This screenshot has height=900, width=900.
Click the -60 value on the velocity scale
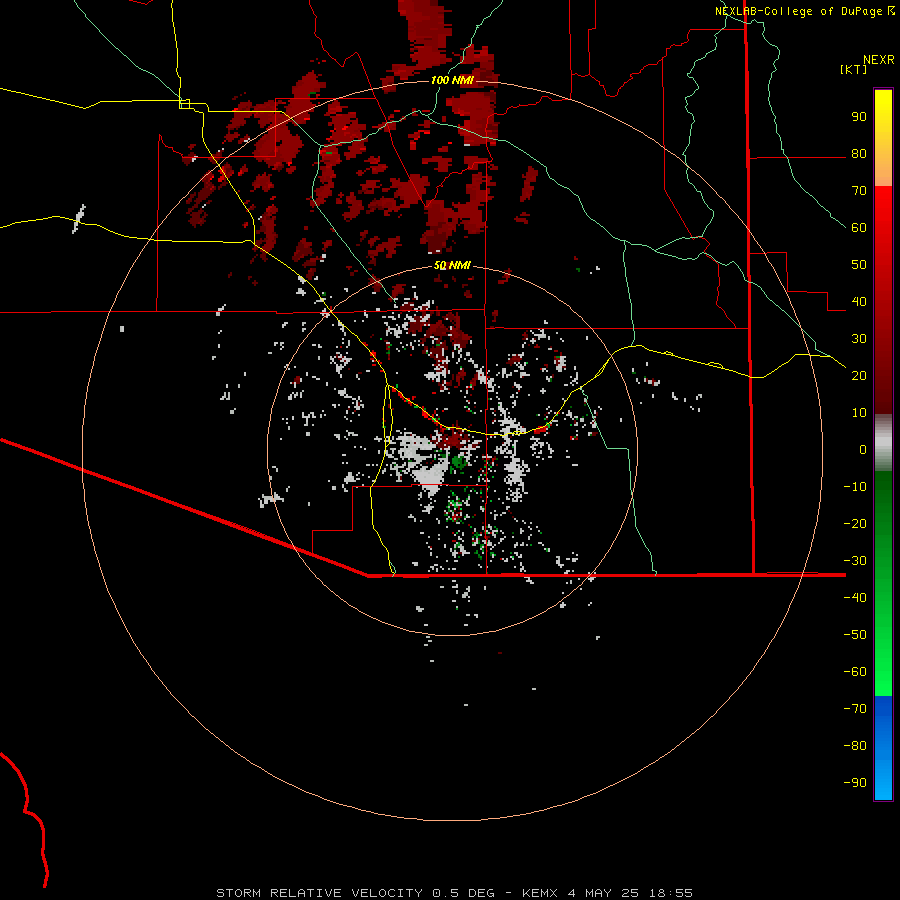pos(855,672)
